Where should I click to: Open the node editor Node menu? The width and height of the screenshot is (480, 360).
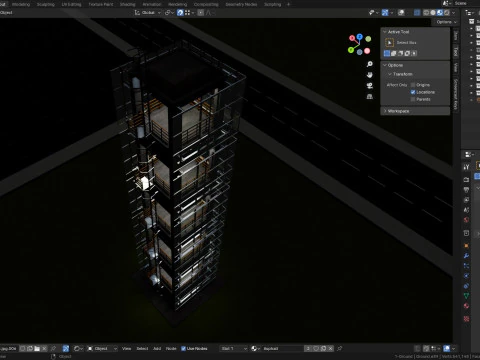(171, 348)
